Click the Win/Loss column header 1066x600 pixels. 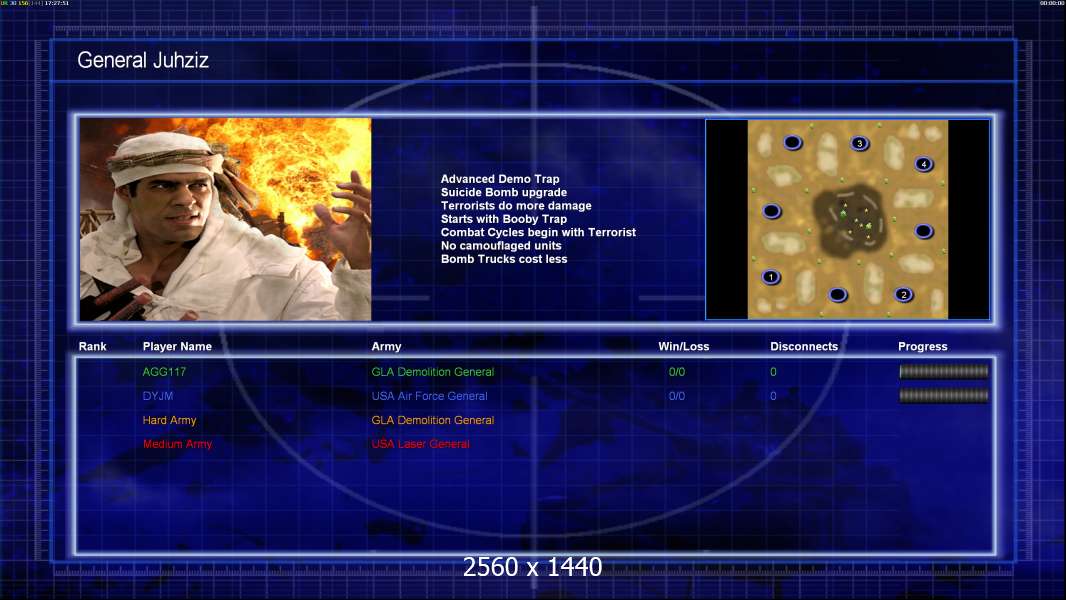(684, 347)
